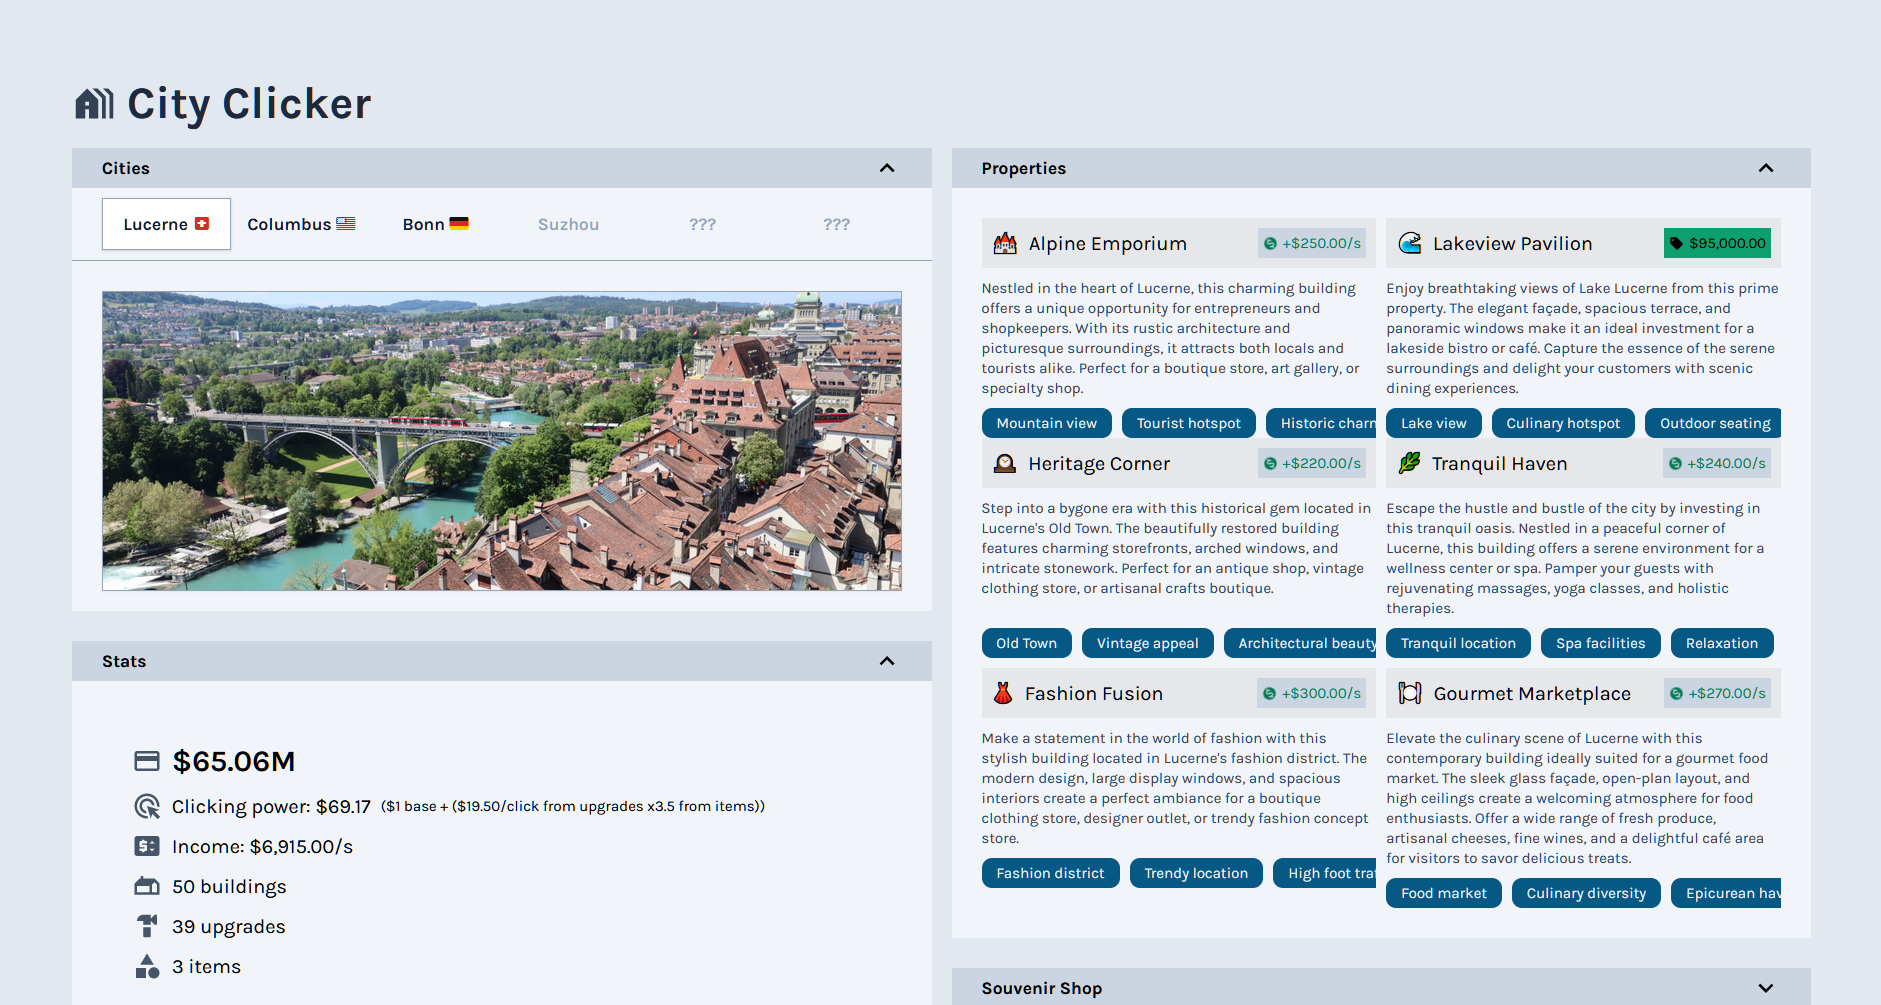Click the Tranquil Haven leaf icon

point(1410,463)
